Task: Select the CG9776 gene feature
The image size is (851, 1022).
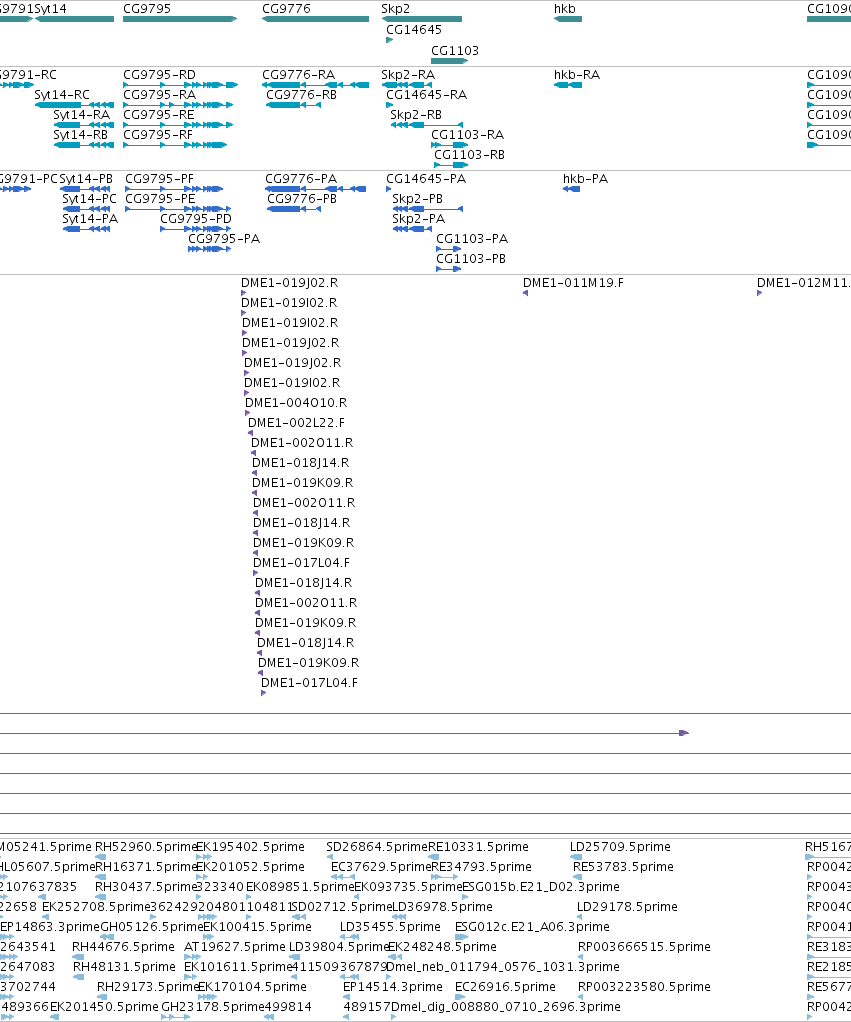Action: point(315,19)
